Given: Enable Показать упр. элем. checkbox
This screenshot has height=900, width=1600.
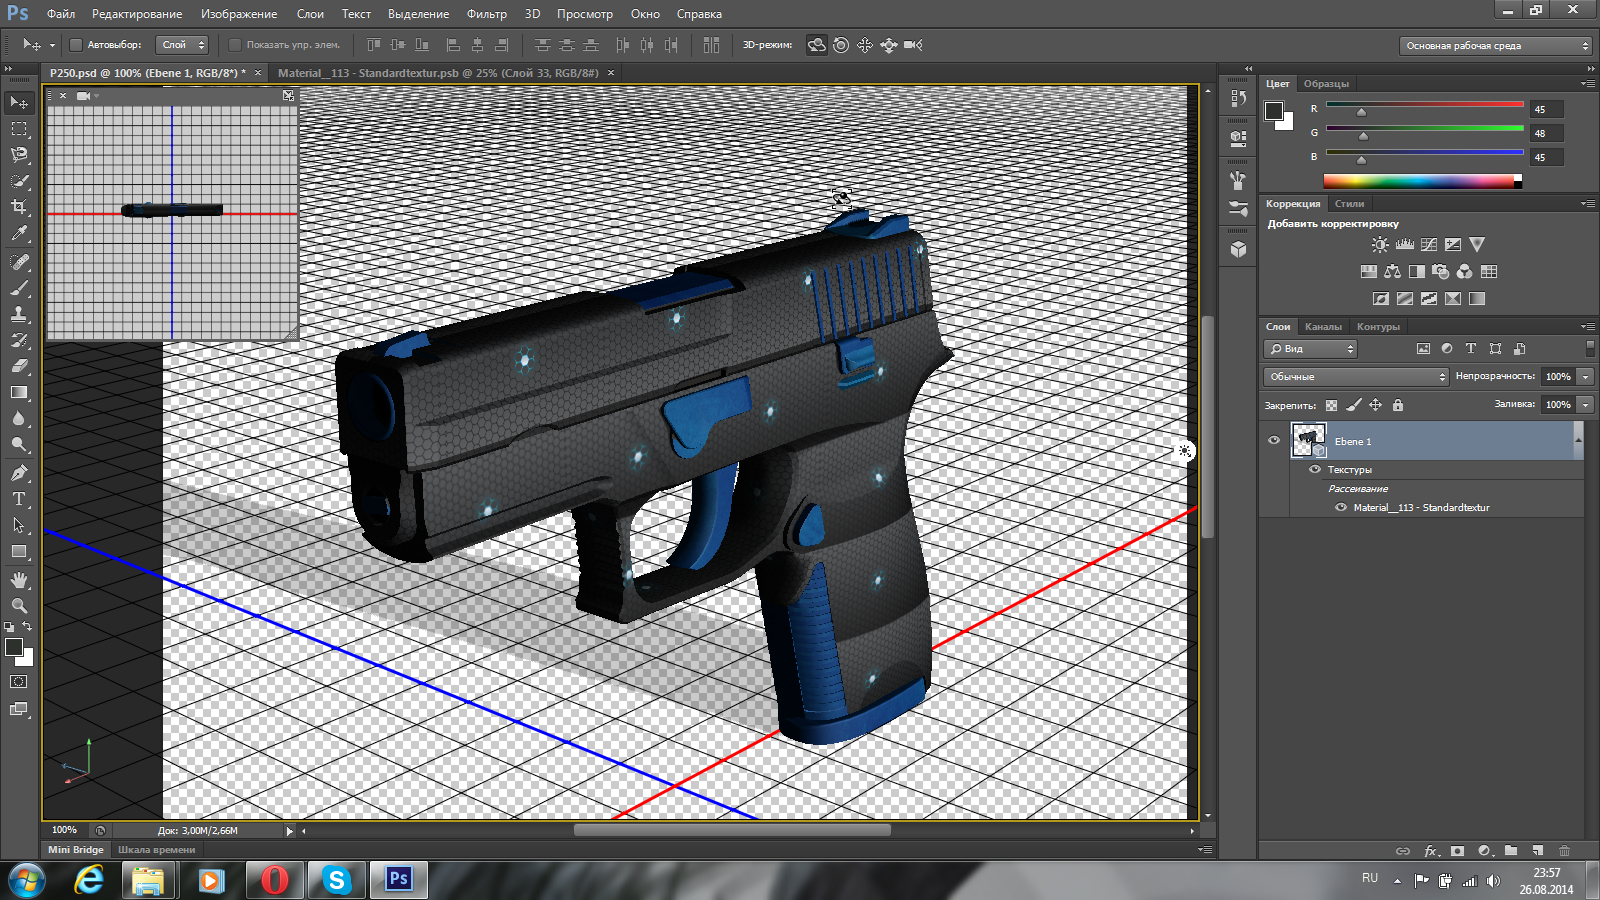Looking at the screenshot, I should [235, 45].
